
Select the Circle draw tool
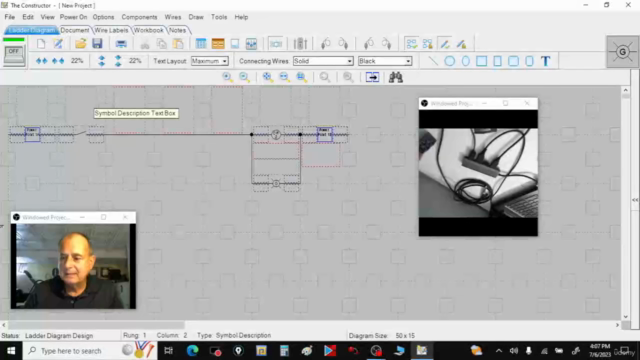click(449, 61)
